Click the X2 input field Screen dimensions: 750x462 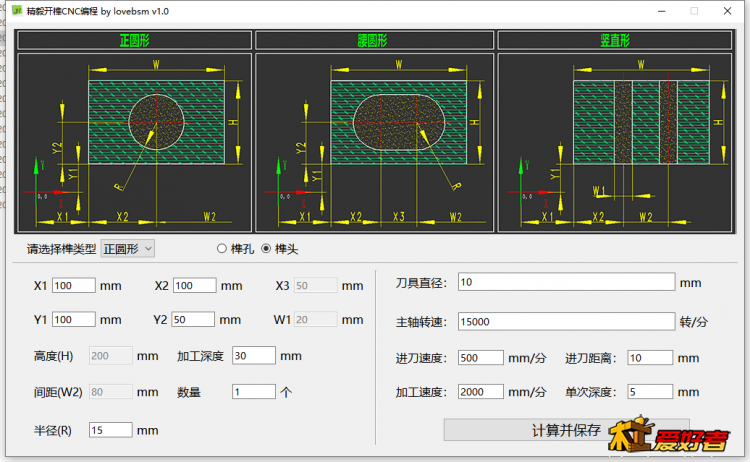pyautogui.click(x=195, y=286)
